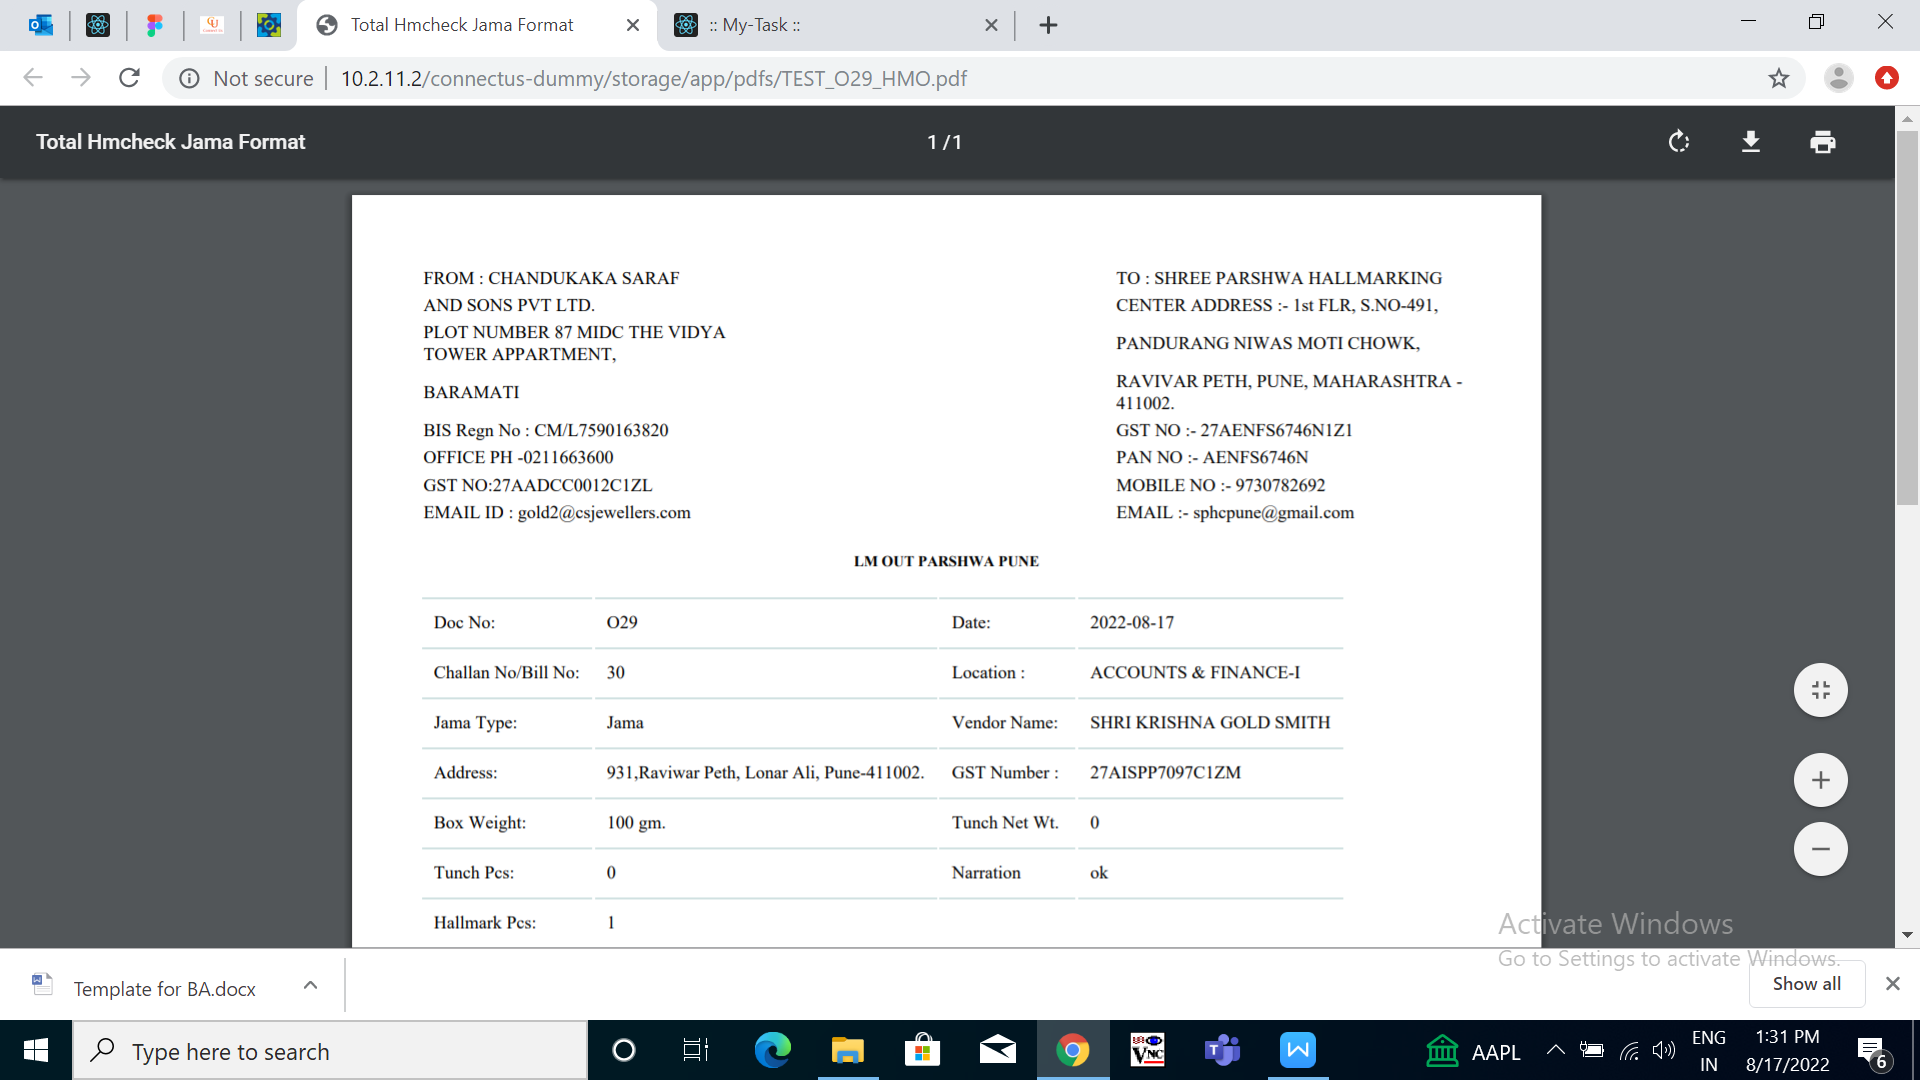Show all downloads
This screenshot has width=1920, height=1080.
pyautogui.click(x=1807, y=984)
